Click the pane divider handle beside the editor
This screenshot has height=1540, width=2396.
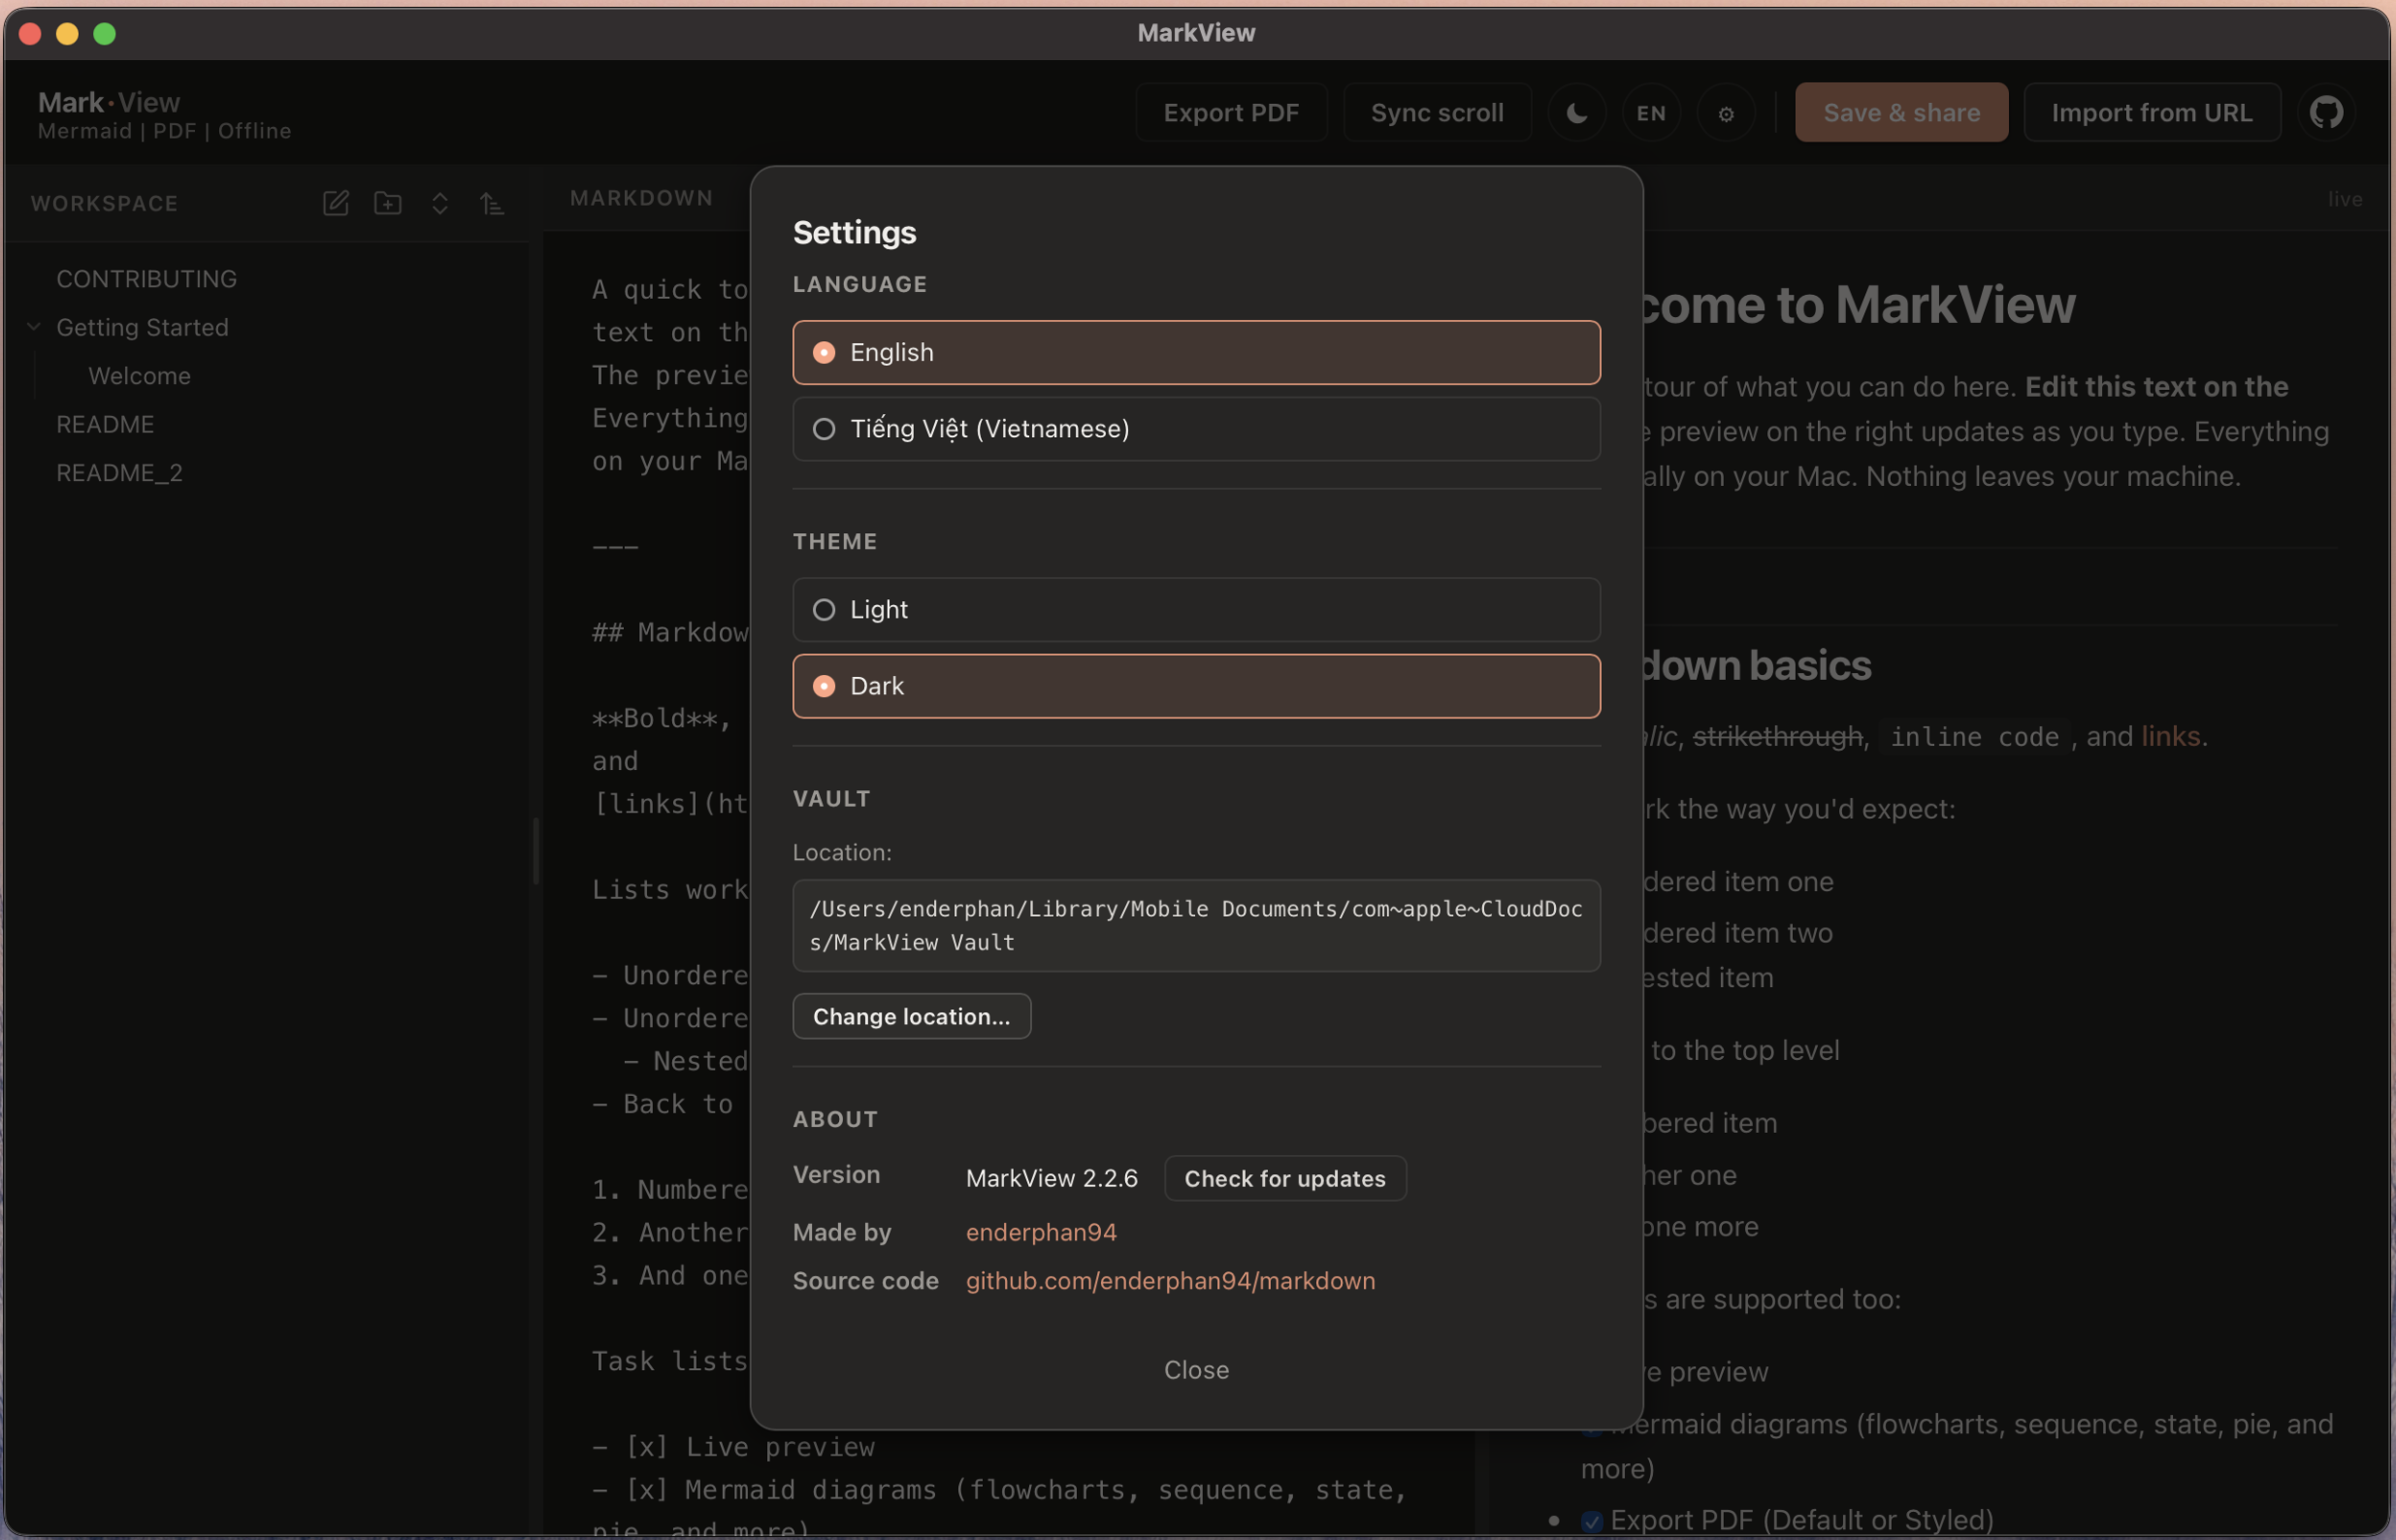click(536, 851)
